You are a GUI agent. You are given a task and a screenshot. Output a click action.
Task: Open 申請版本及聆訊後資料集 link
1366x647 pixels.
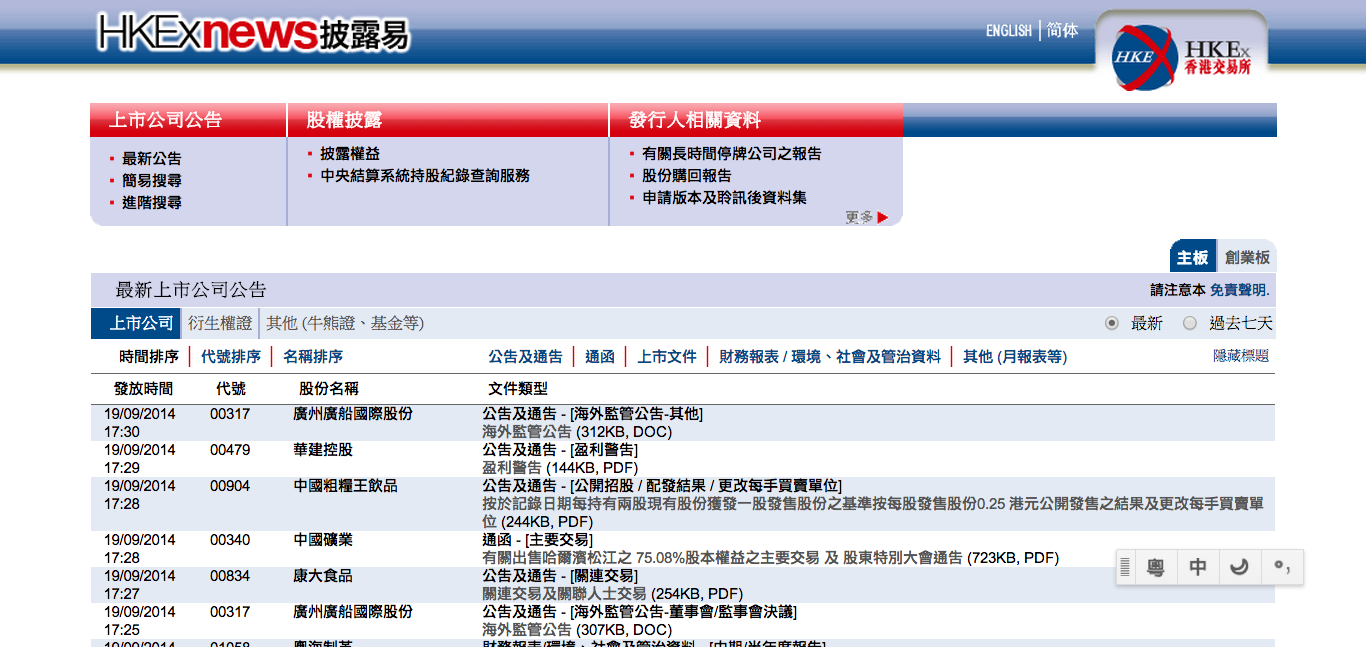724,198
